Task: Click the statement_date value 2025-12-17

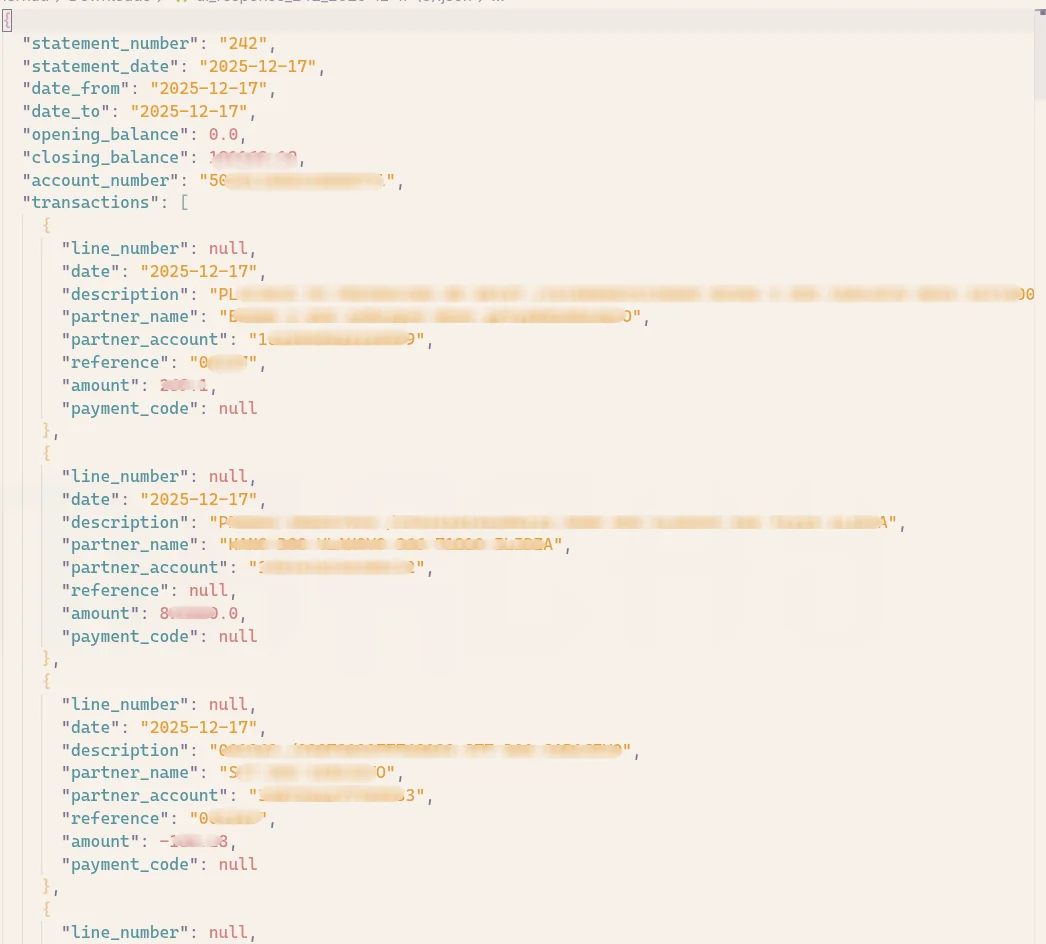Action: tap(262, 66)
